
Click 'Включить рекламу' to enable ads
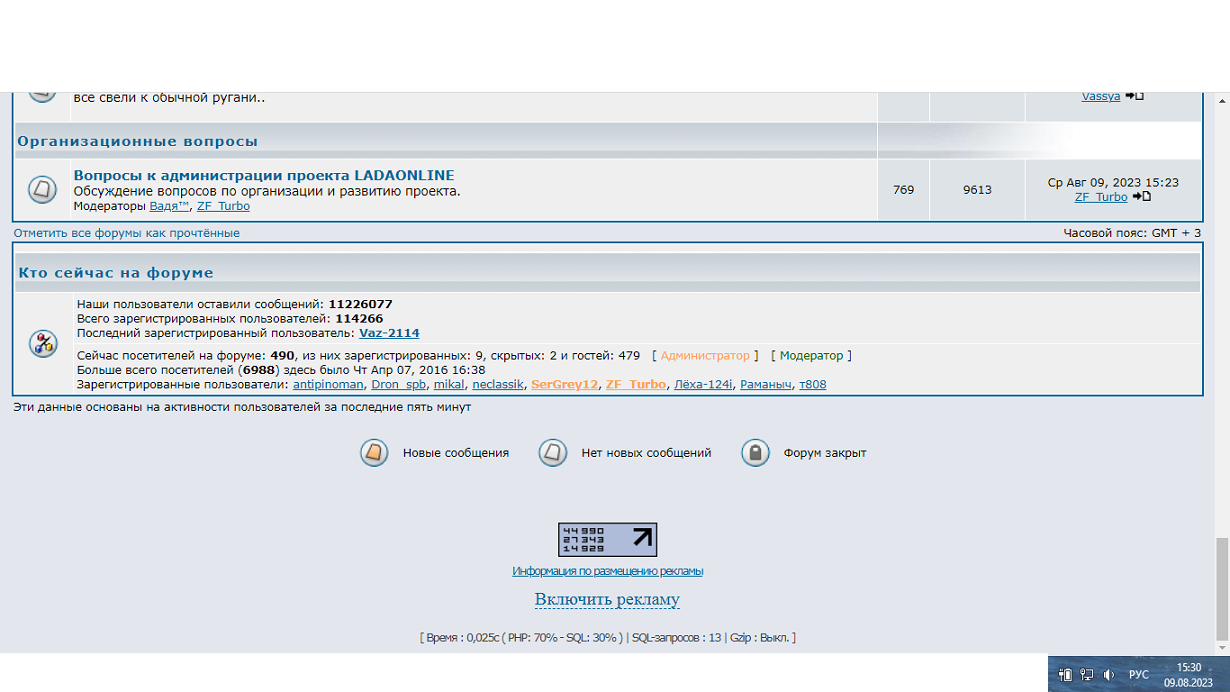tap(607, 600)
